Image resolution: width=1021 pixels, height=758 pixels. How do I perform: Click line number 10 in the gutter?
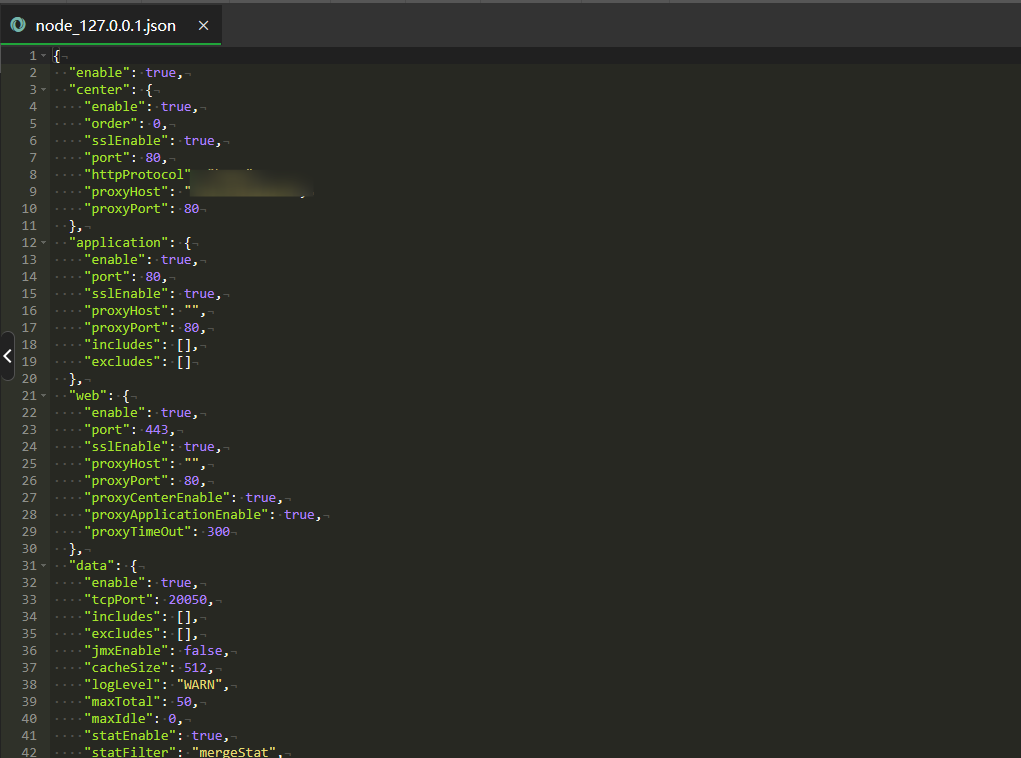coord(28,209)
